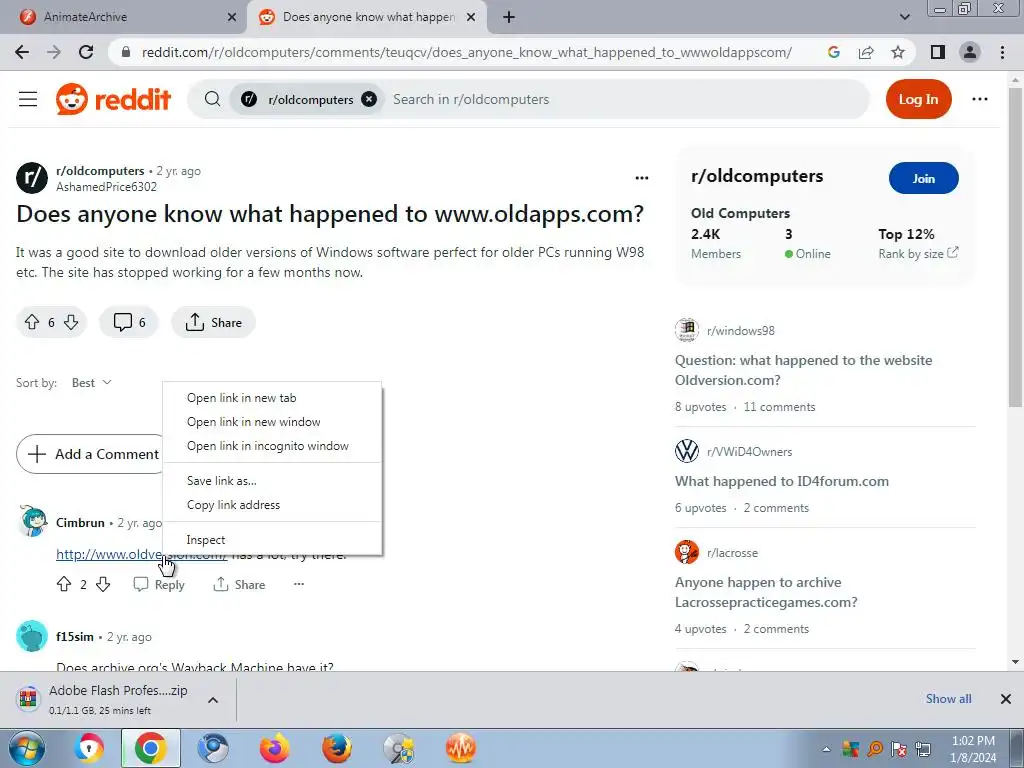
Task: Open Chrome's three-dot menu
Action: pos(1002,52)
